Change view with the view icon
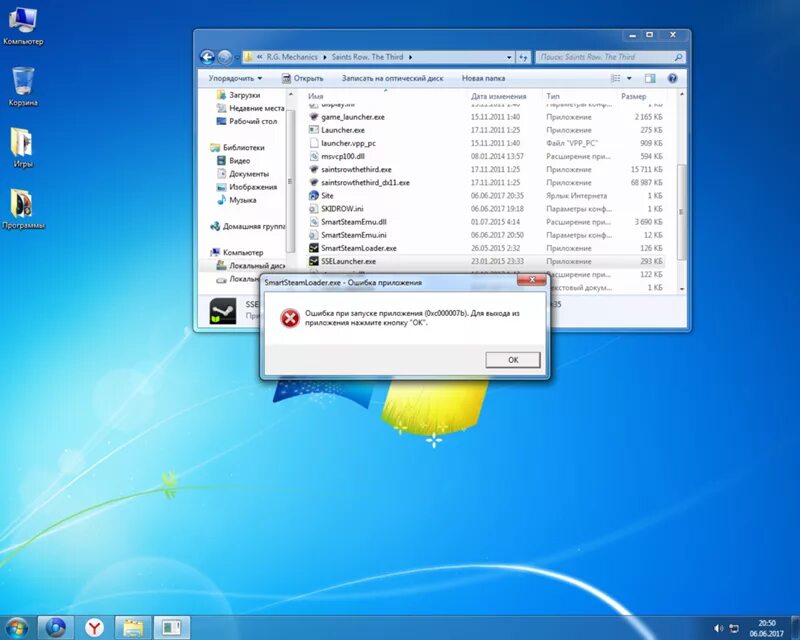Viewport: 800px width, 640px height. [616, 78]
